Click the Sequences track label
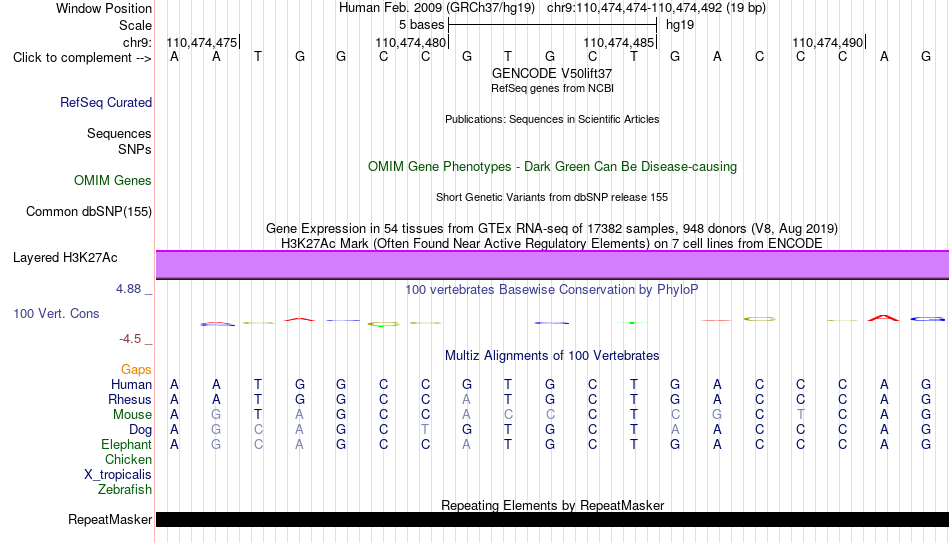This screenshot has height=543, width=950. pyautogui.click(x=119, y=133)
